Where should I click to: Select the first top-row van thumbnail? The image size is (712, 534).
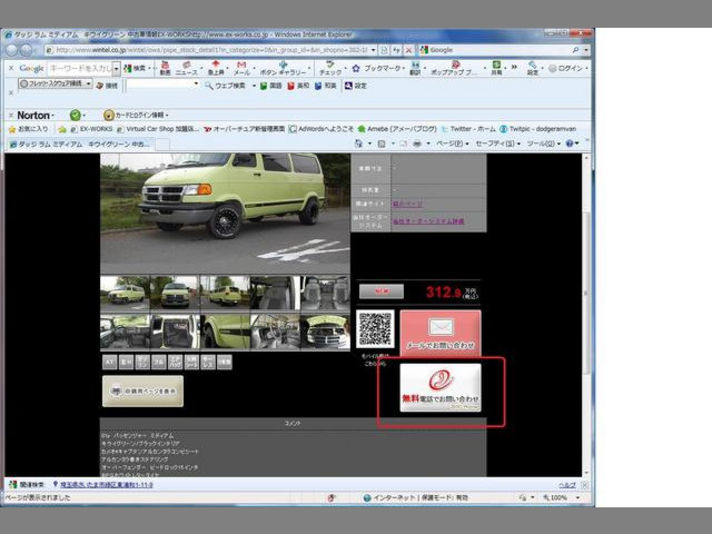click(124, 293)
